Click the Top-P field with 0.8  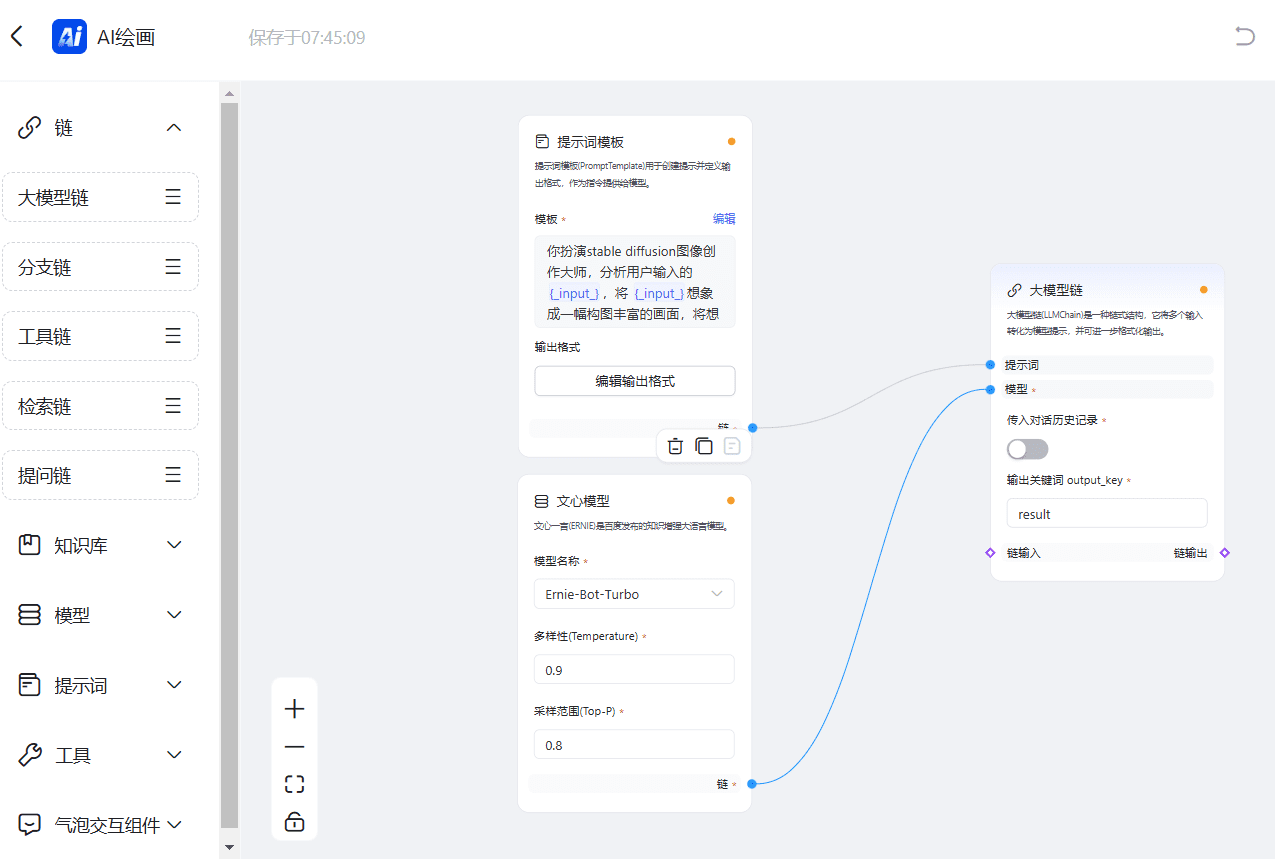[634, 745]
